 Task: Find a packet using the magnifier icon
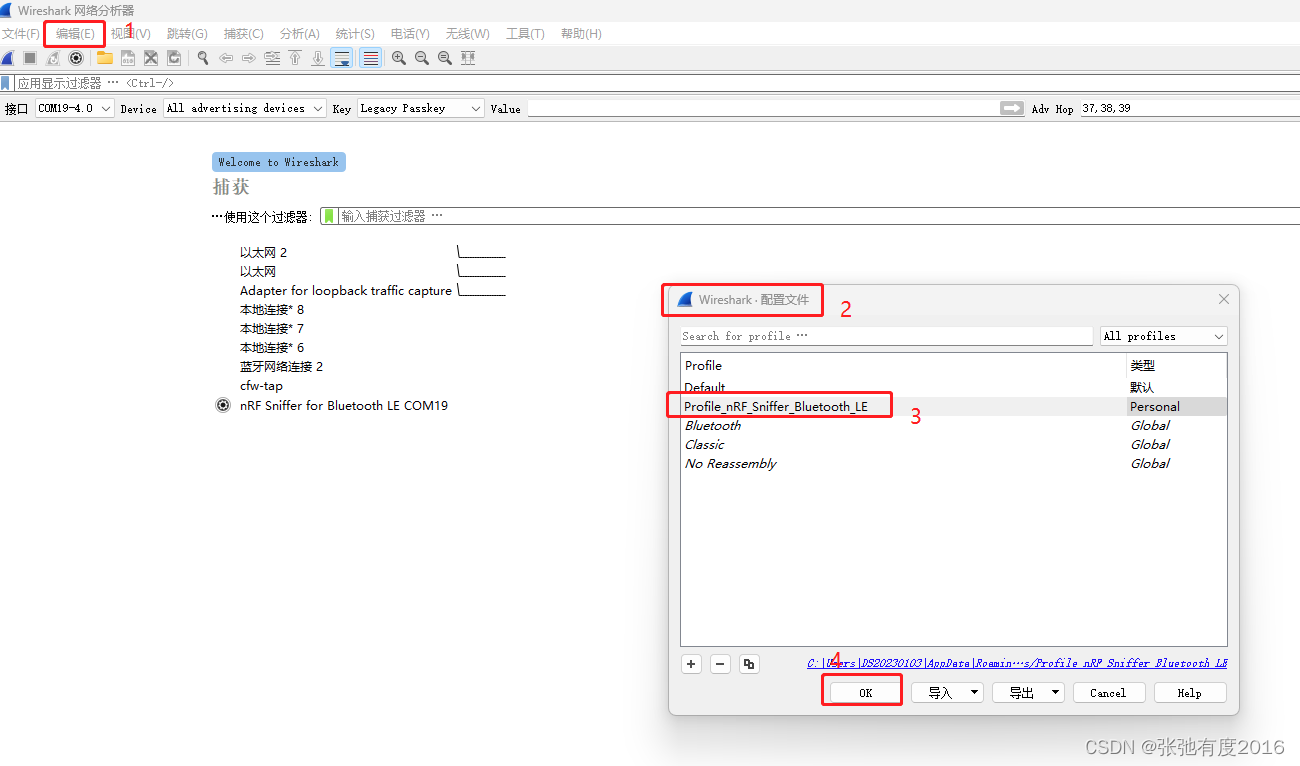203,58
